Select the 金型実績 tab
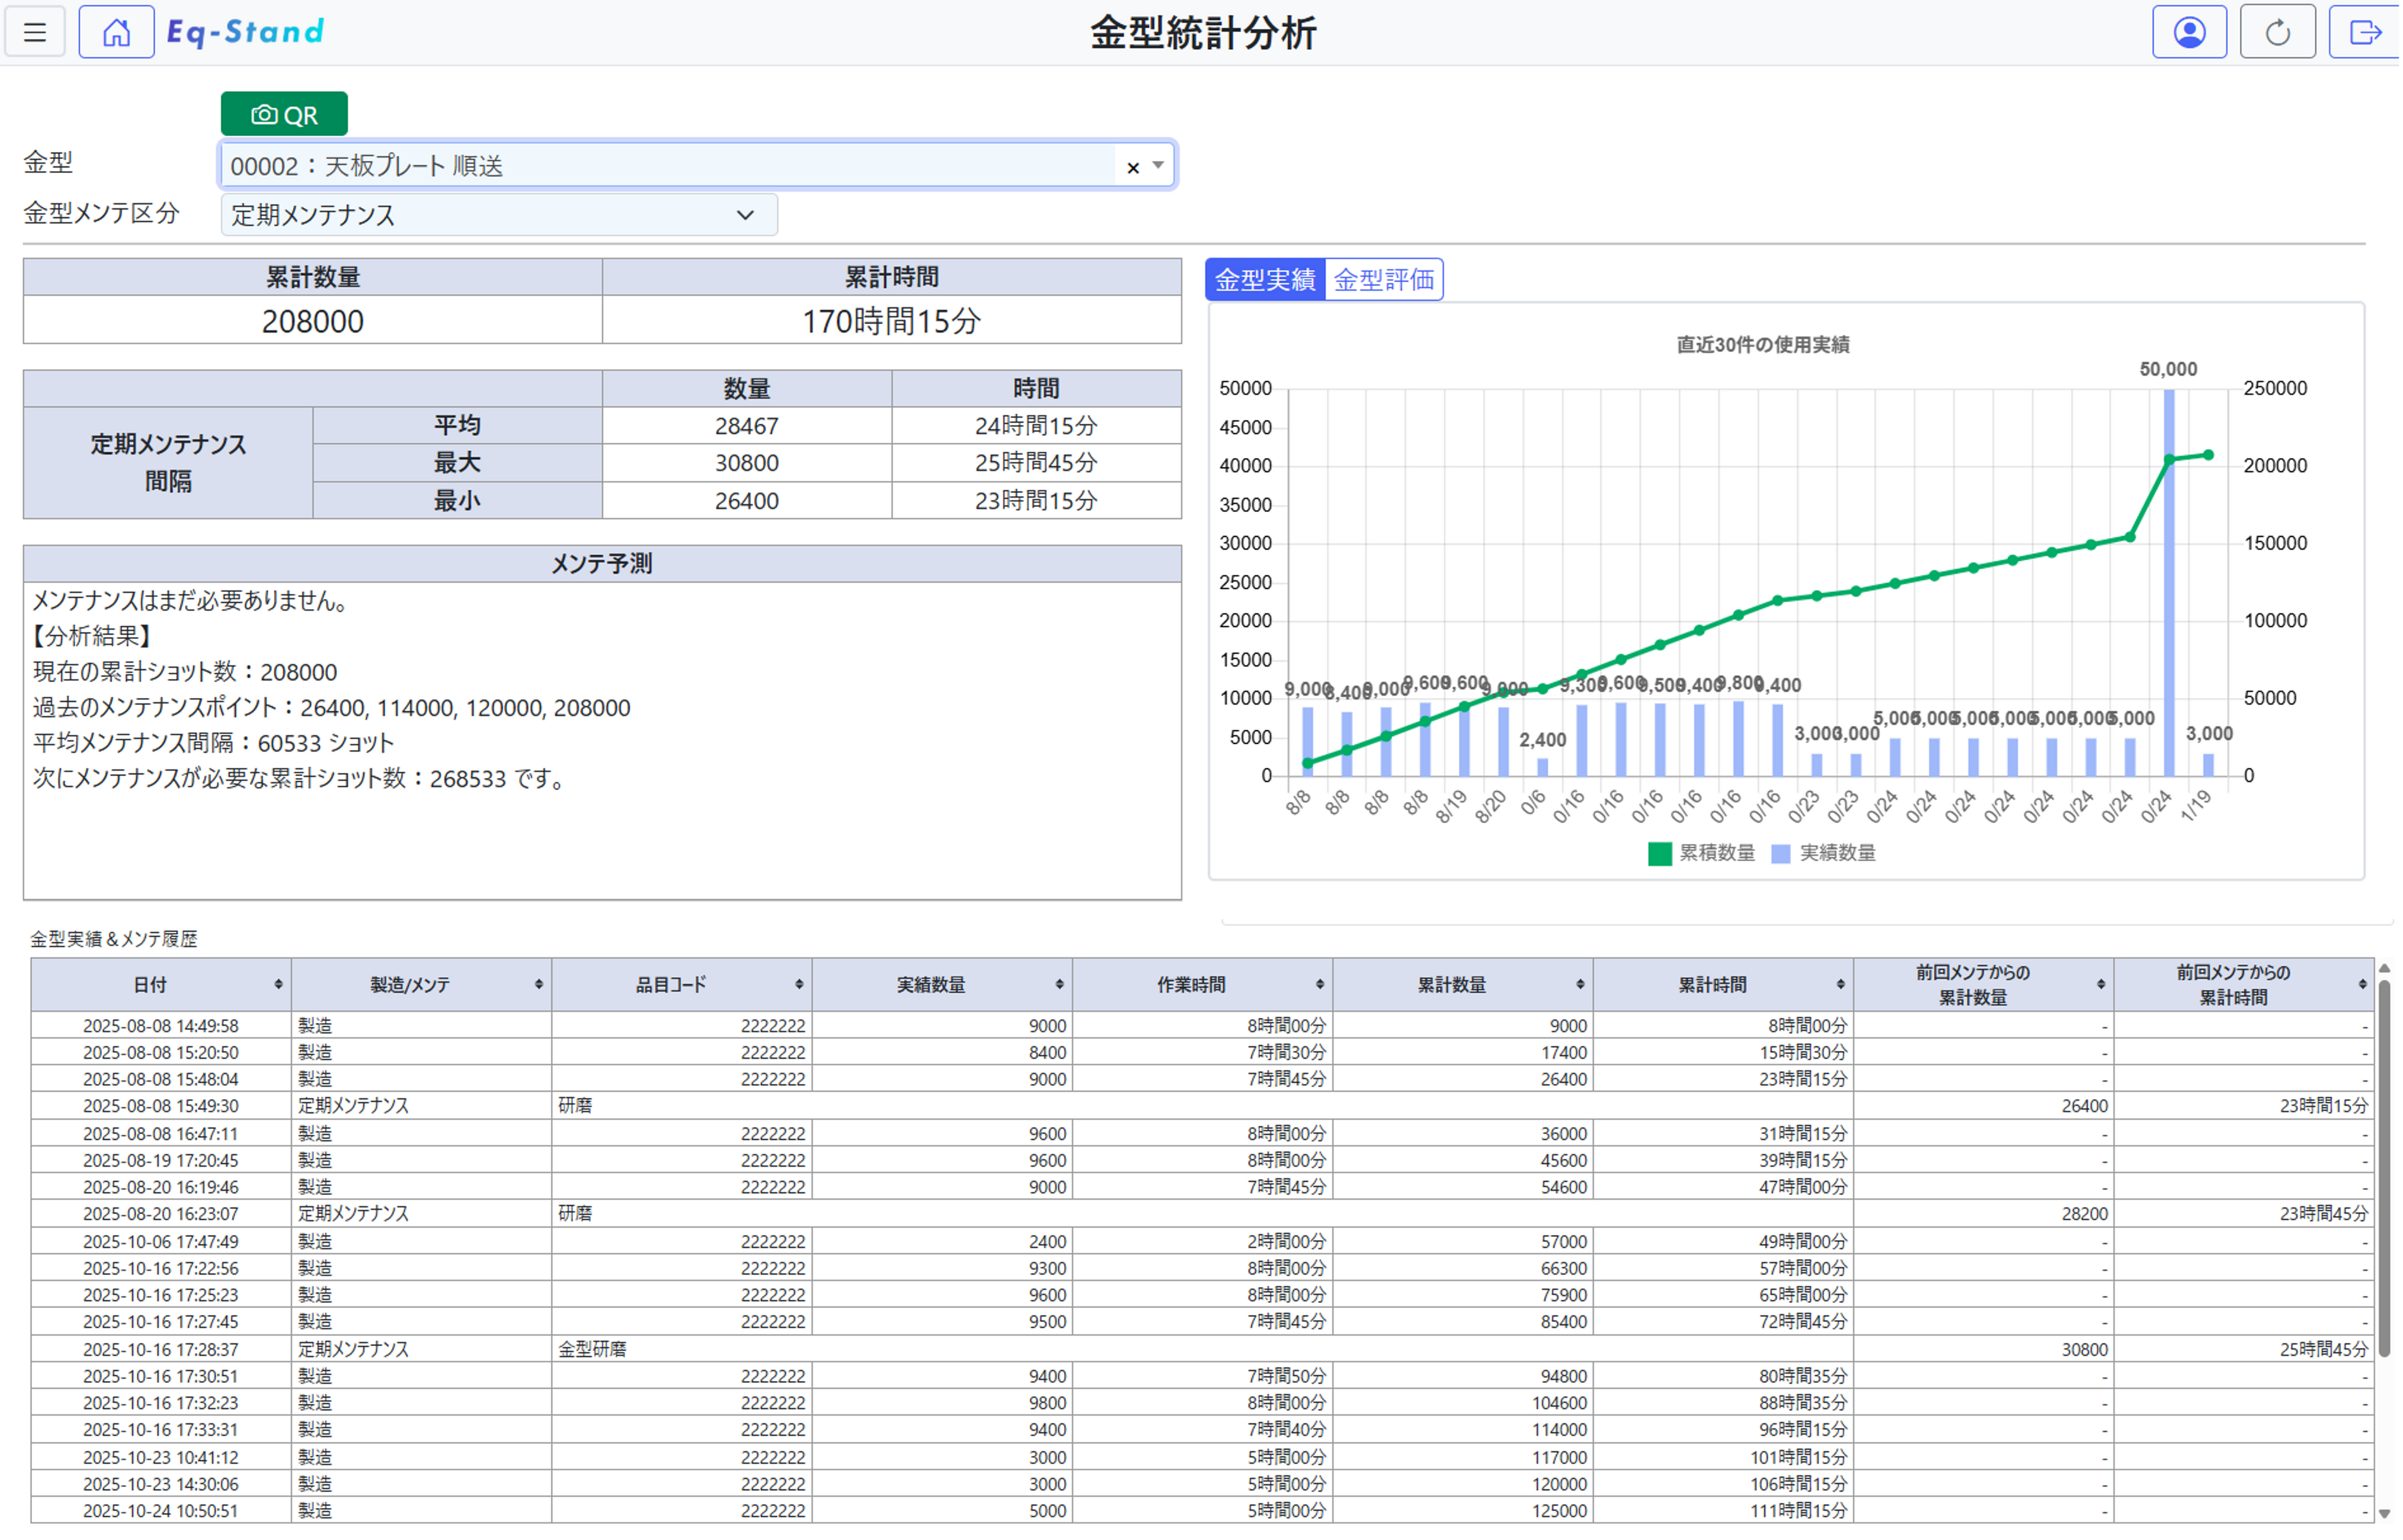The image size is (2403, 1540). coord(1265,280)
